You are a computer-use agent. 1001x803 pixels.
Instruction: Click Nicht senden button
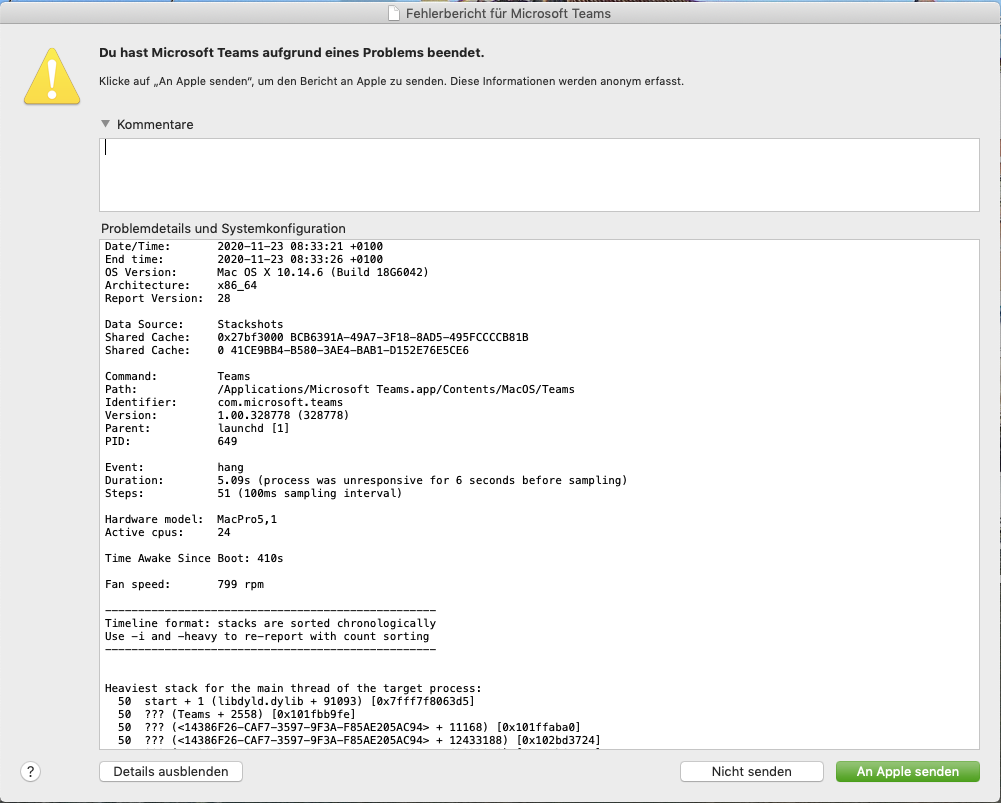(x=751, y=771)
